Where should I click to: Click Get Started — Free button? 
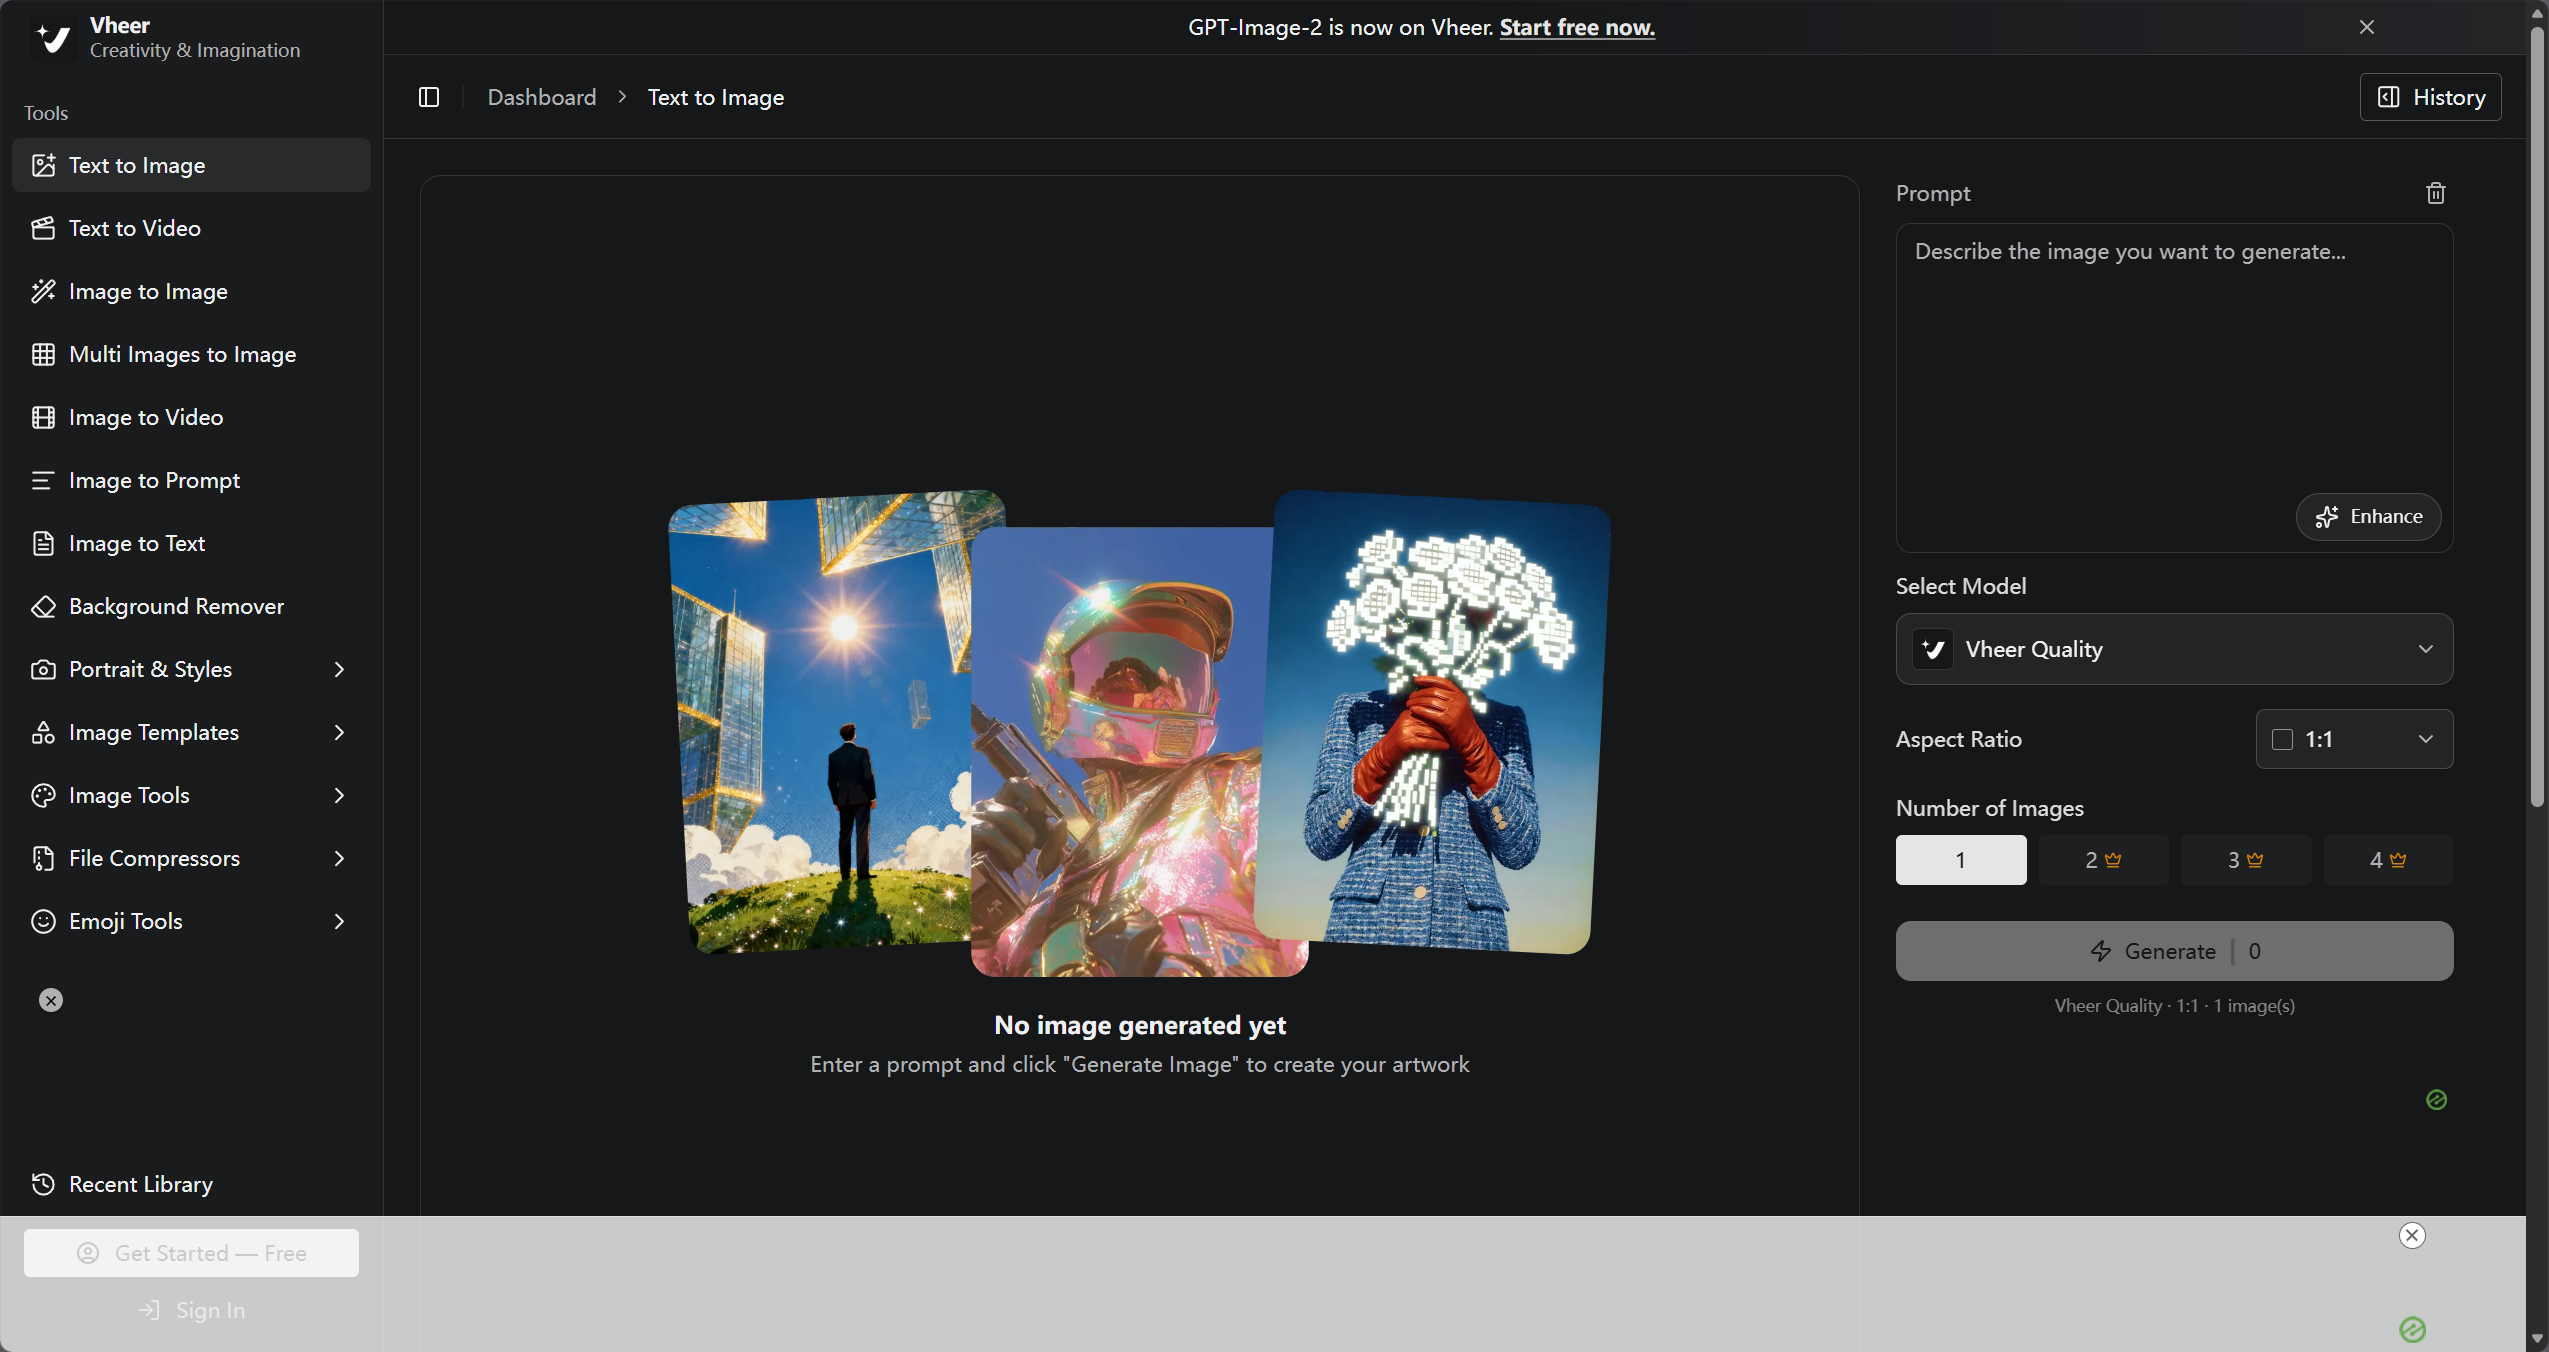(191, 1253)
